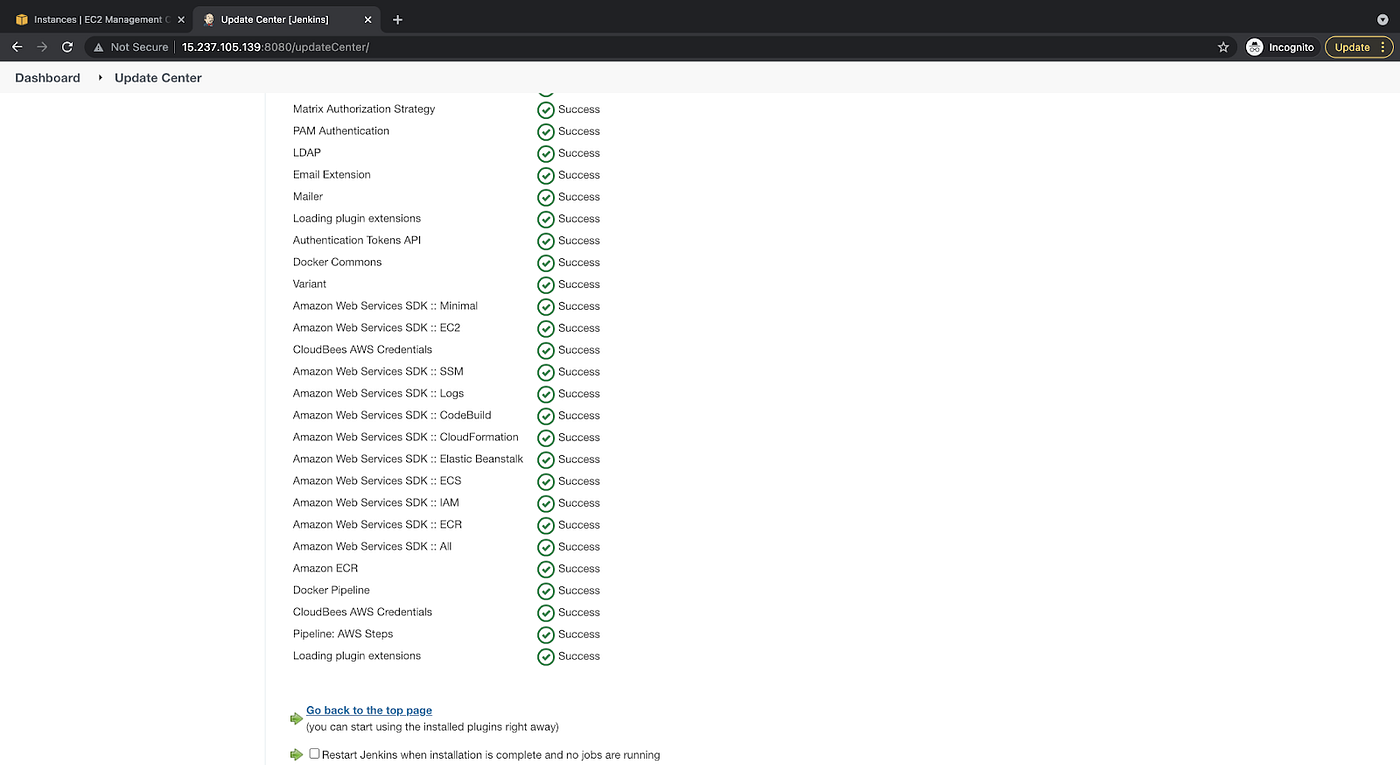Close the Update Center [Jenkins] tab

pos(368,19)
